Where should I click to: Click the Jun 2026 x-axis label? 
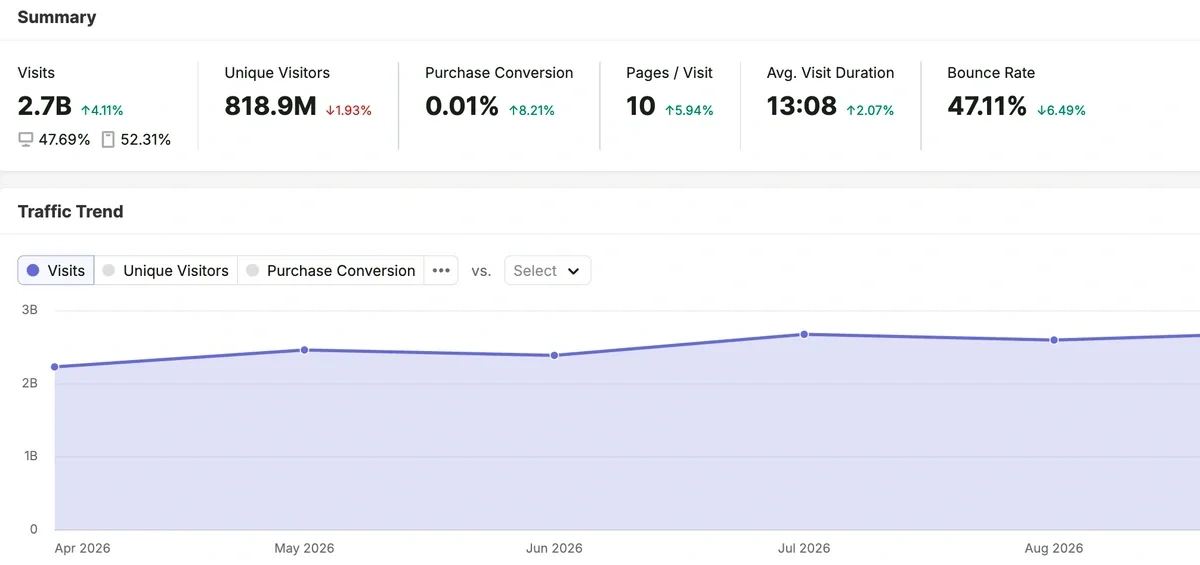(554, 548)
